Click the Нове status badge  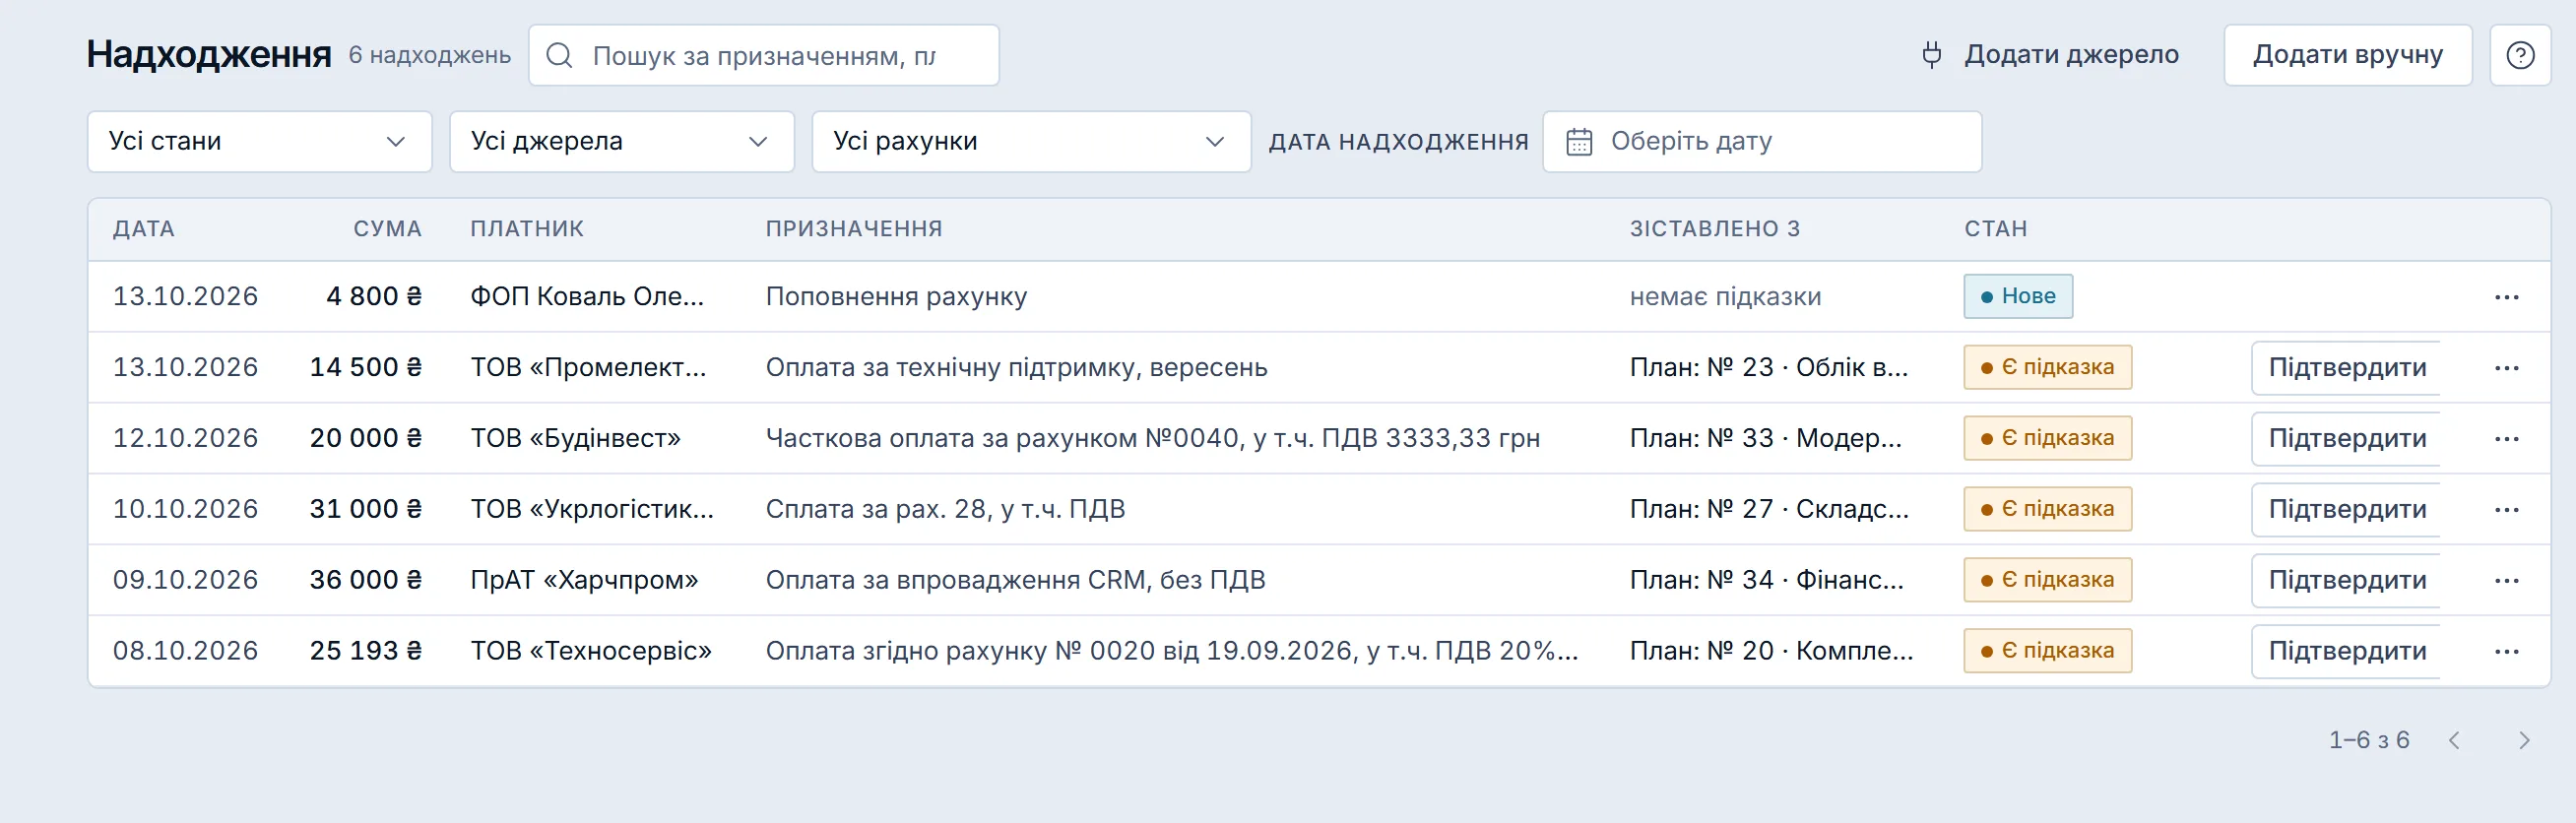[x=2018, y=297]
